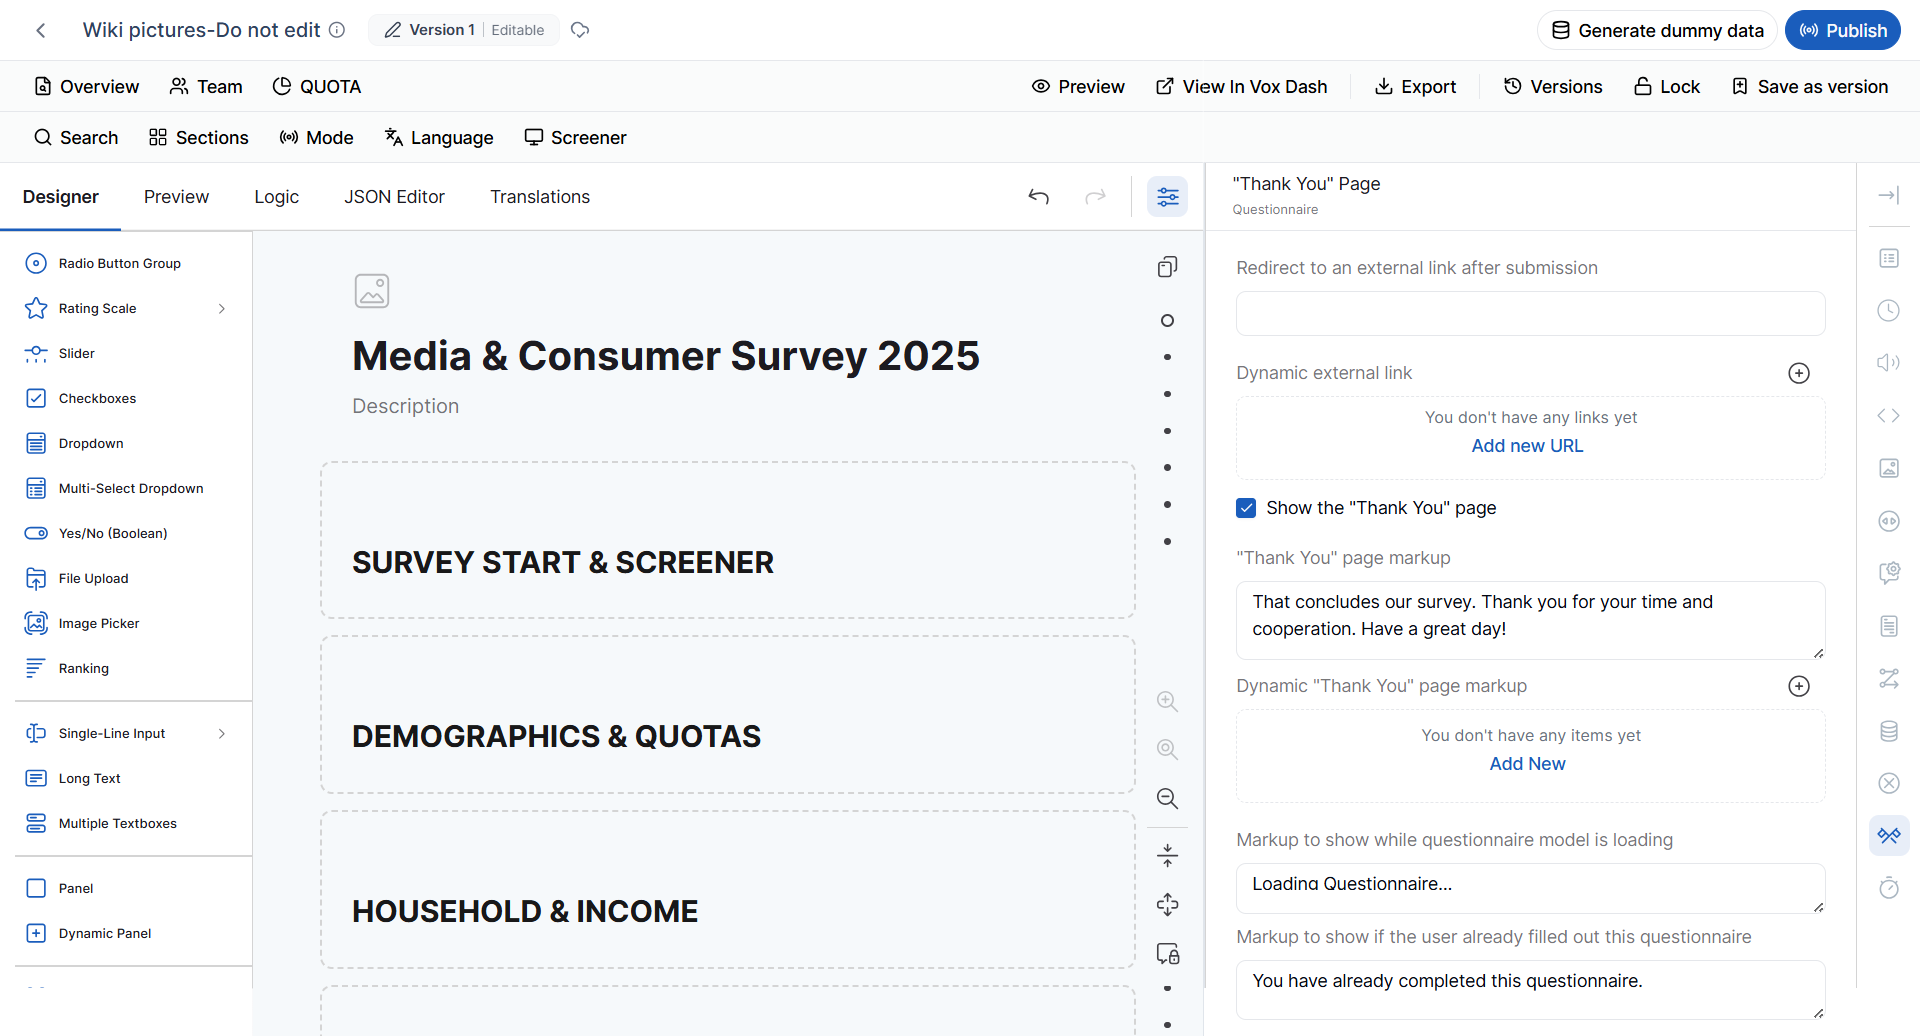Screen dimensions: 1920x1036
Task: Open the circled X icon in right sidebar
Action: [x=1889, y=783]
